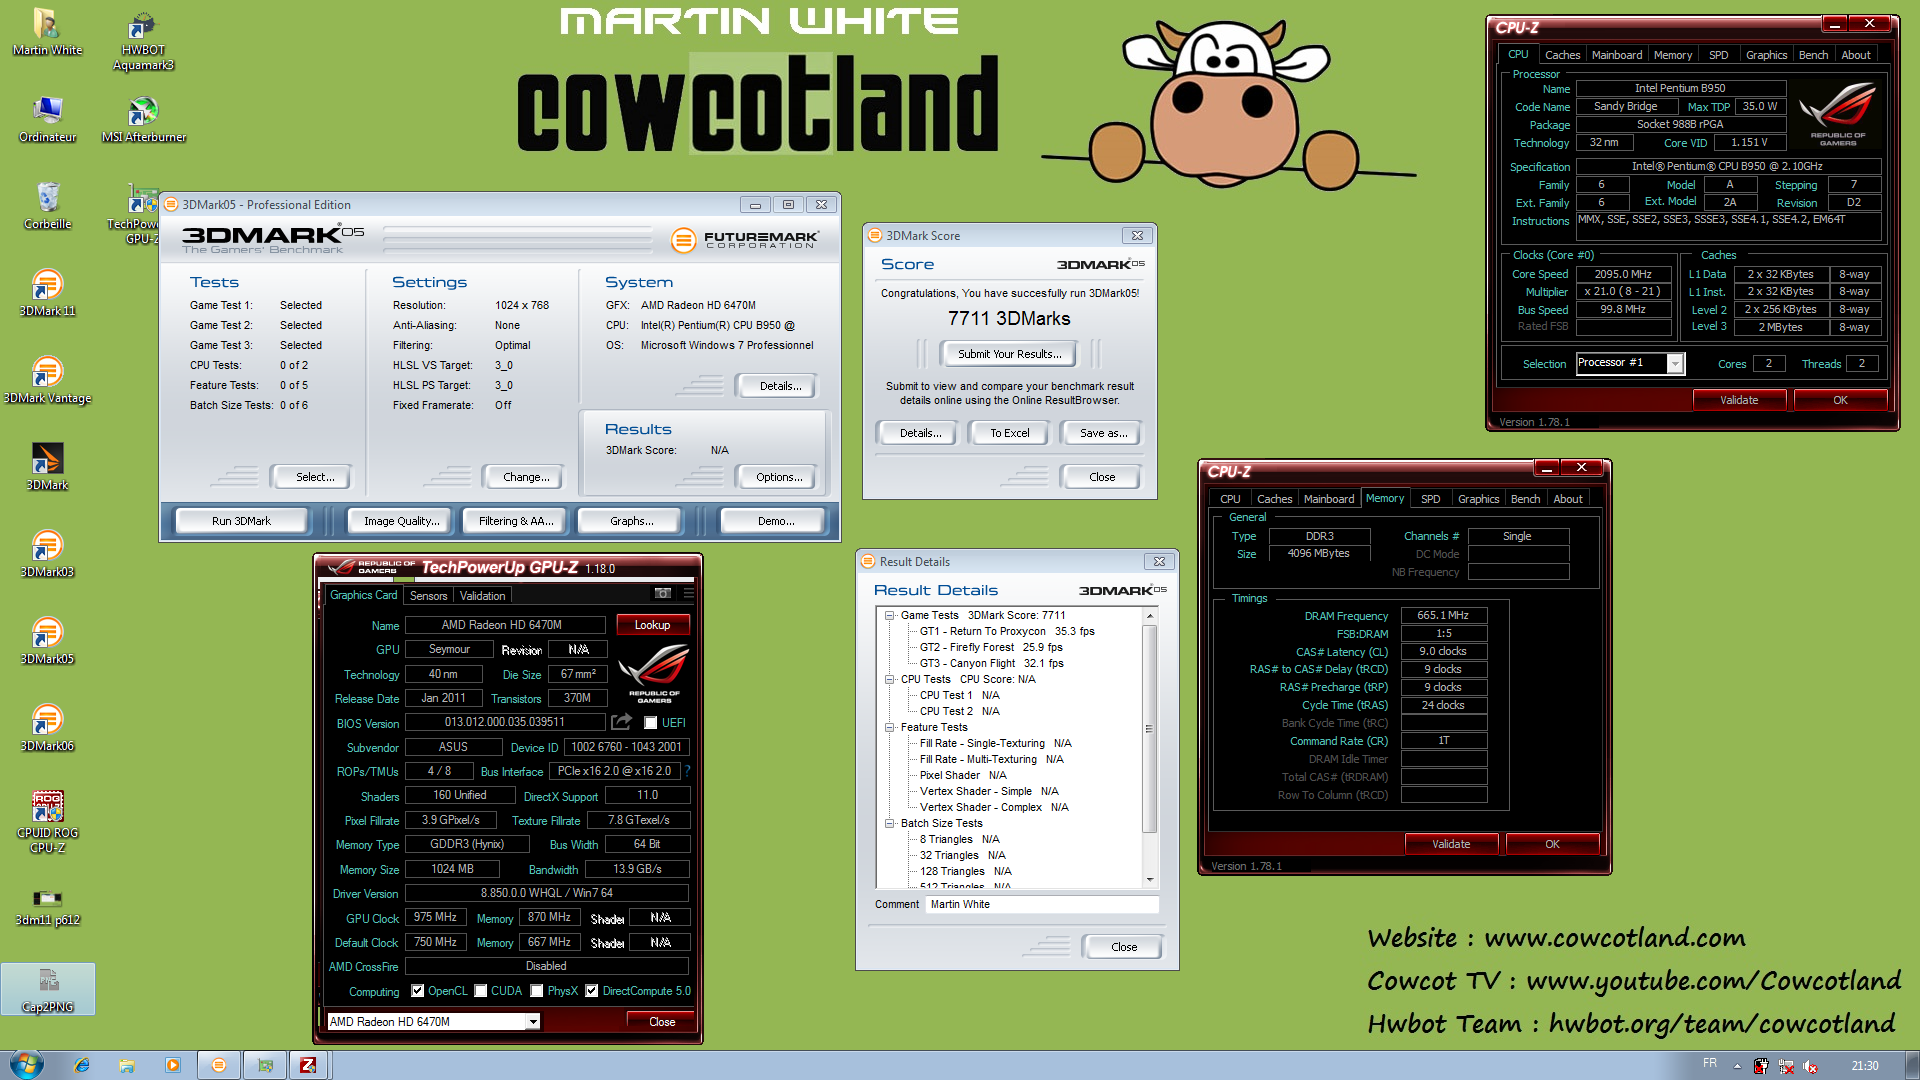Click the Image Quality button
Screen dimensions: 1920x1080
[401, 521]
